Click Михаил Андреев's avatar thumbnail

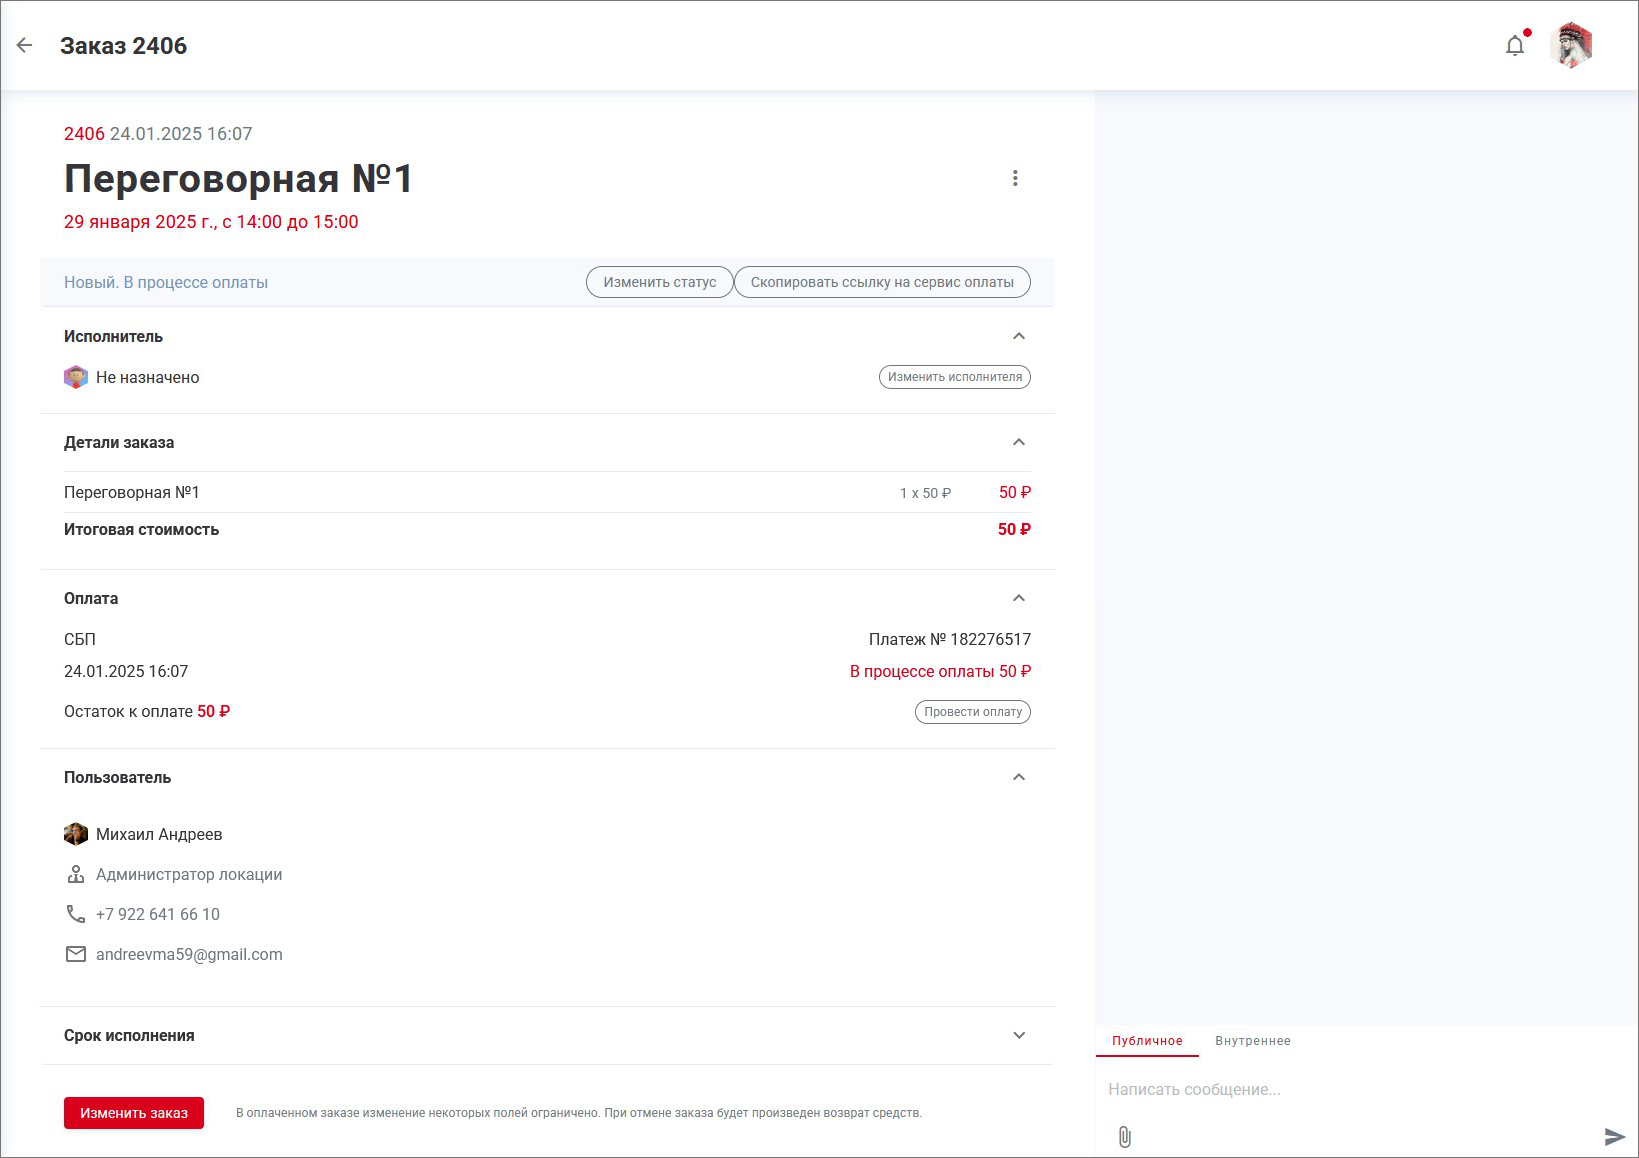(76, 834)
